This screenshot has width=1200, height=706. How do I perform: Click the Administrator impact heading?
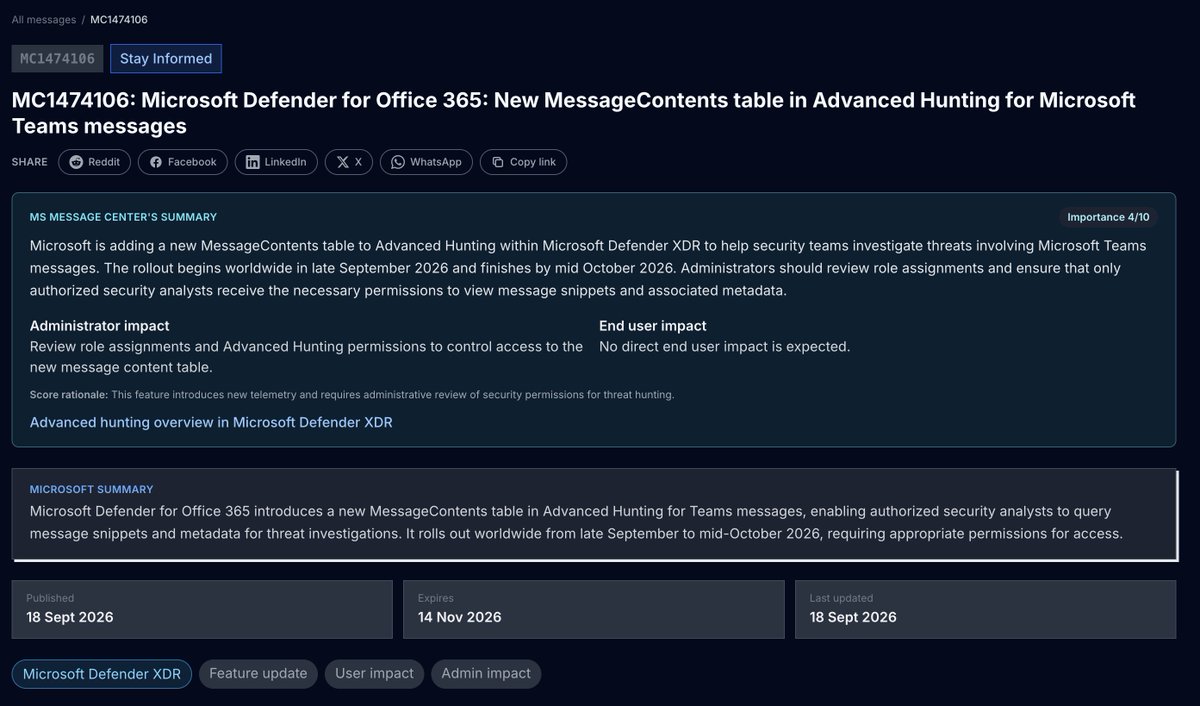[x=100, y=326]
